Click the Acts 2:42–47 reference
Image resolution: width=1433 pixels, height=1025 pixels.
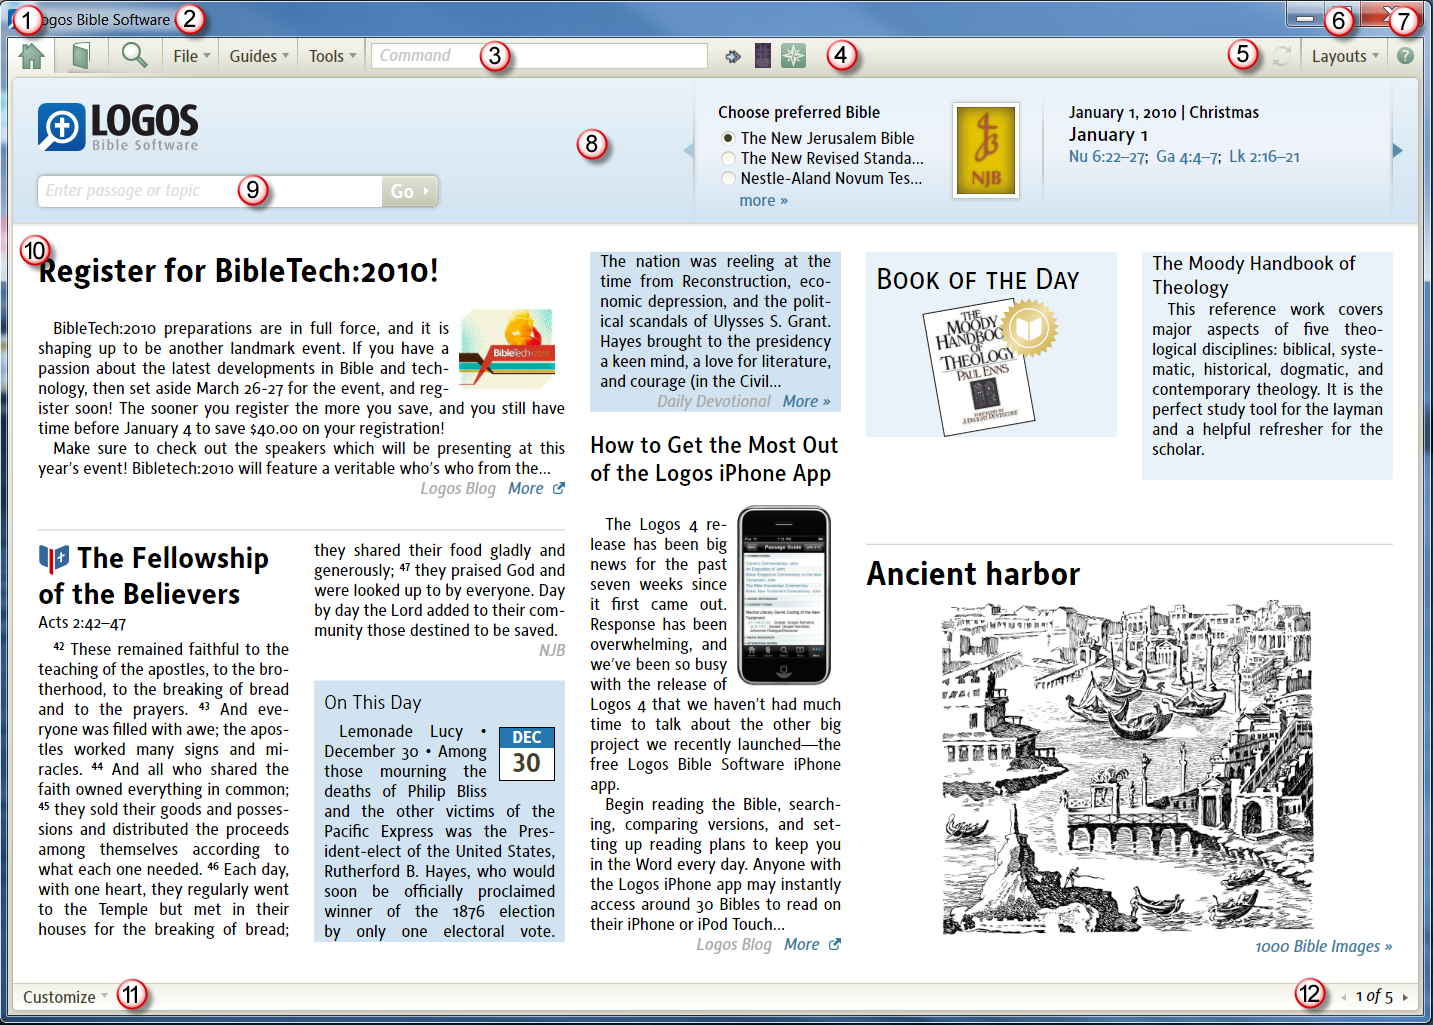point(82,622)
